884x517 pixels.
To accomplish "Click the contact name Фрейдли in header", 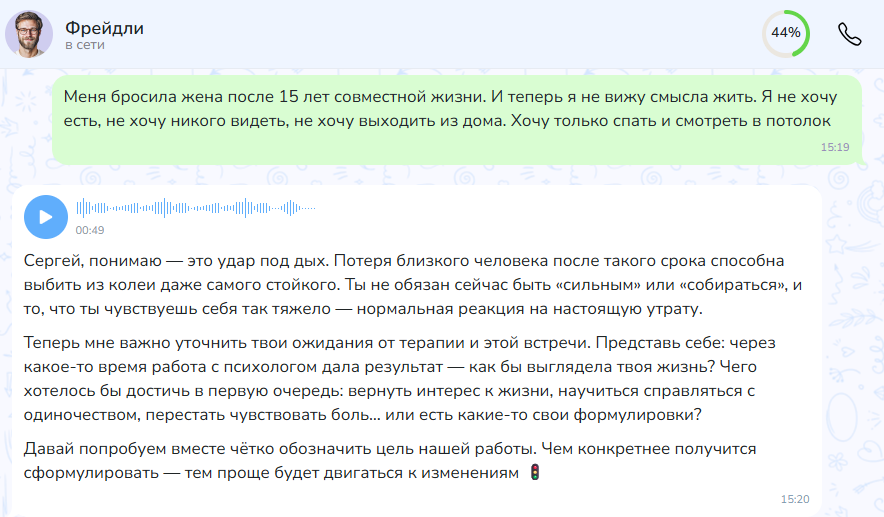I will pos(104,28).
